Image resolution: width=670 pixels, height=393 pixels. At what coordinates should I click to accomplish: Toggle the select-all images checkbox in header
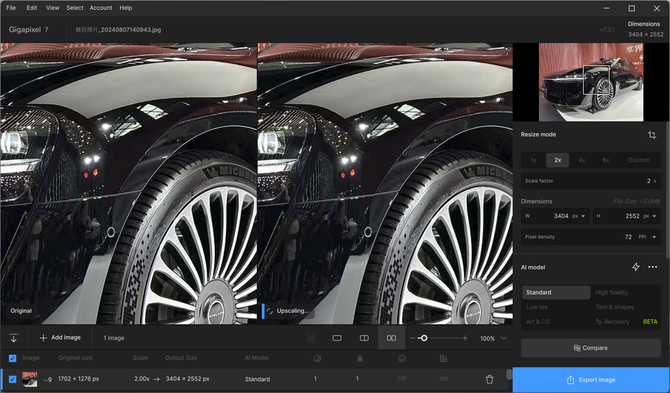tap(12, 358)
